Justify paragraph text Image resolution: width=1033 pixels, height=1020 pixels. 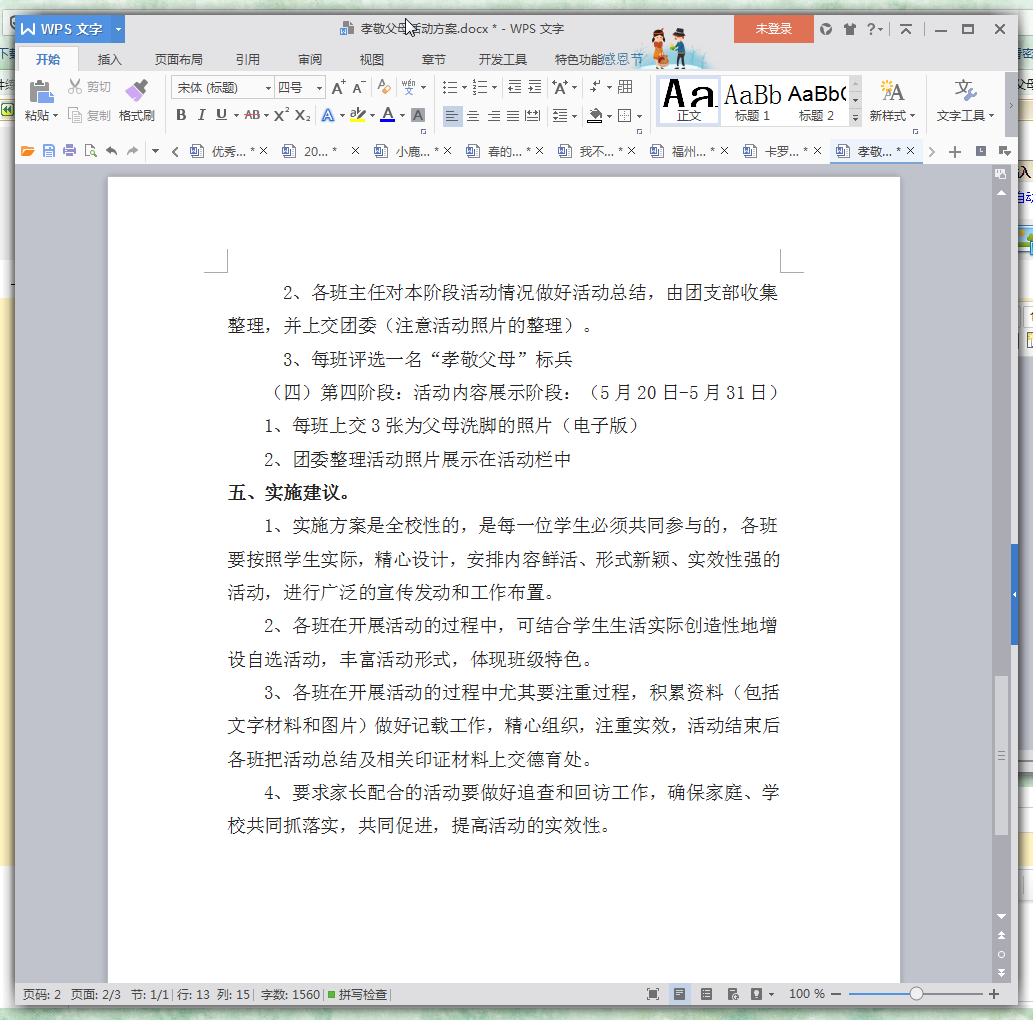tap(513, 116)
